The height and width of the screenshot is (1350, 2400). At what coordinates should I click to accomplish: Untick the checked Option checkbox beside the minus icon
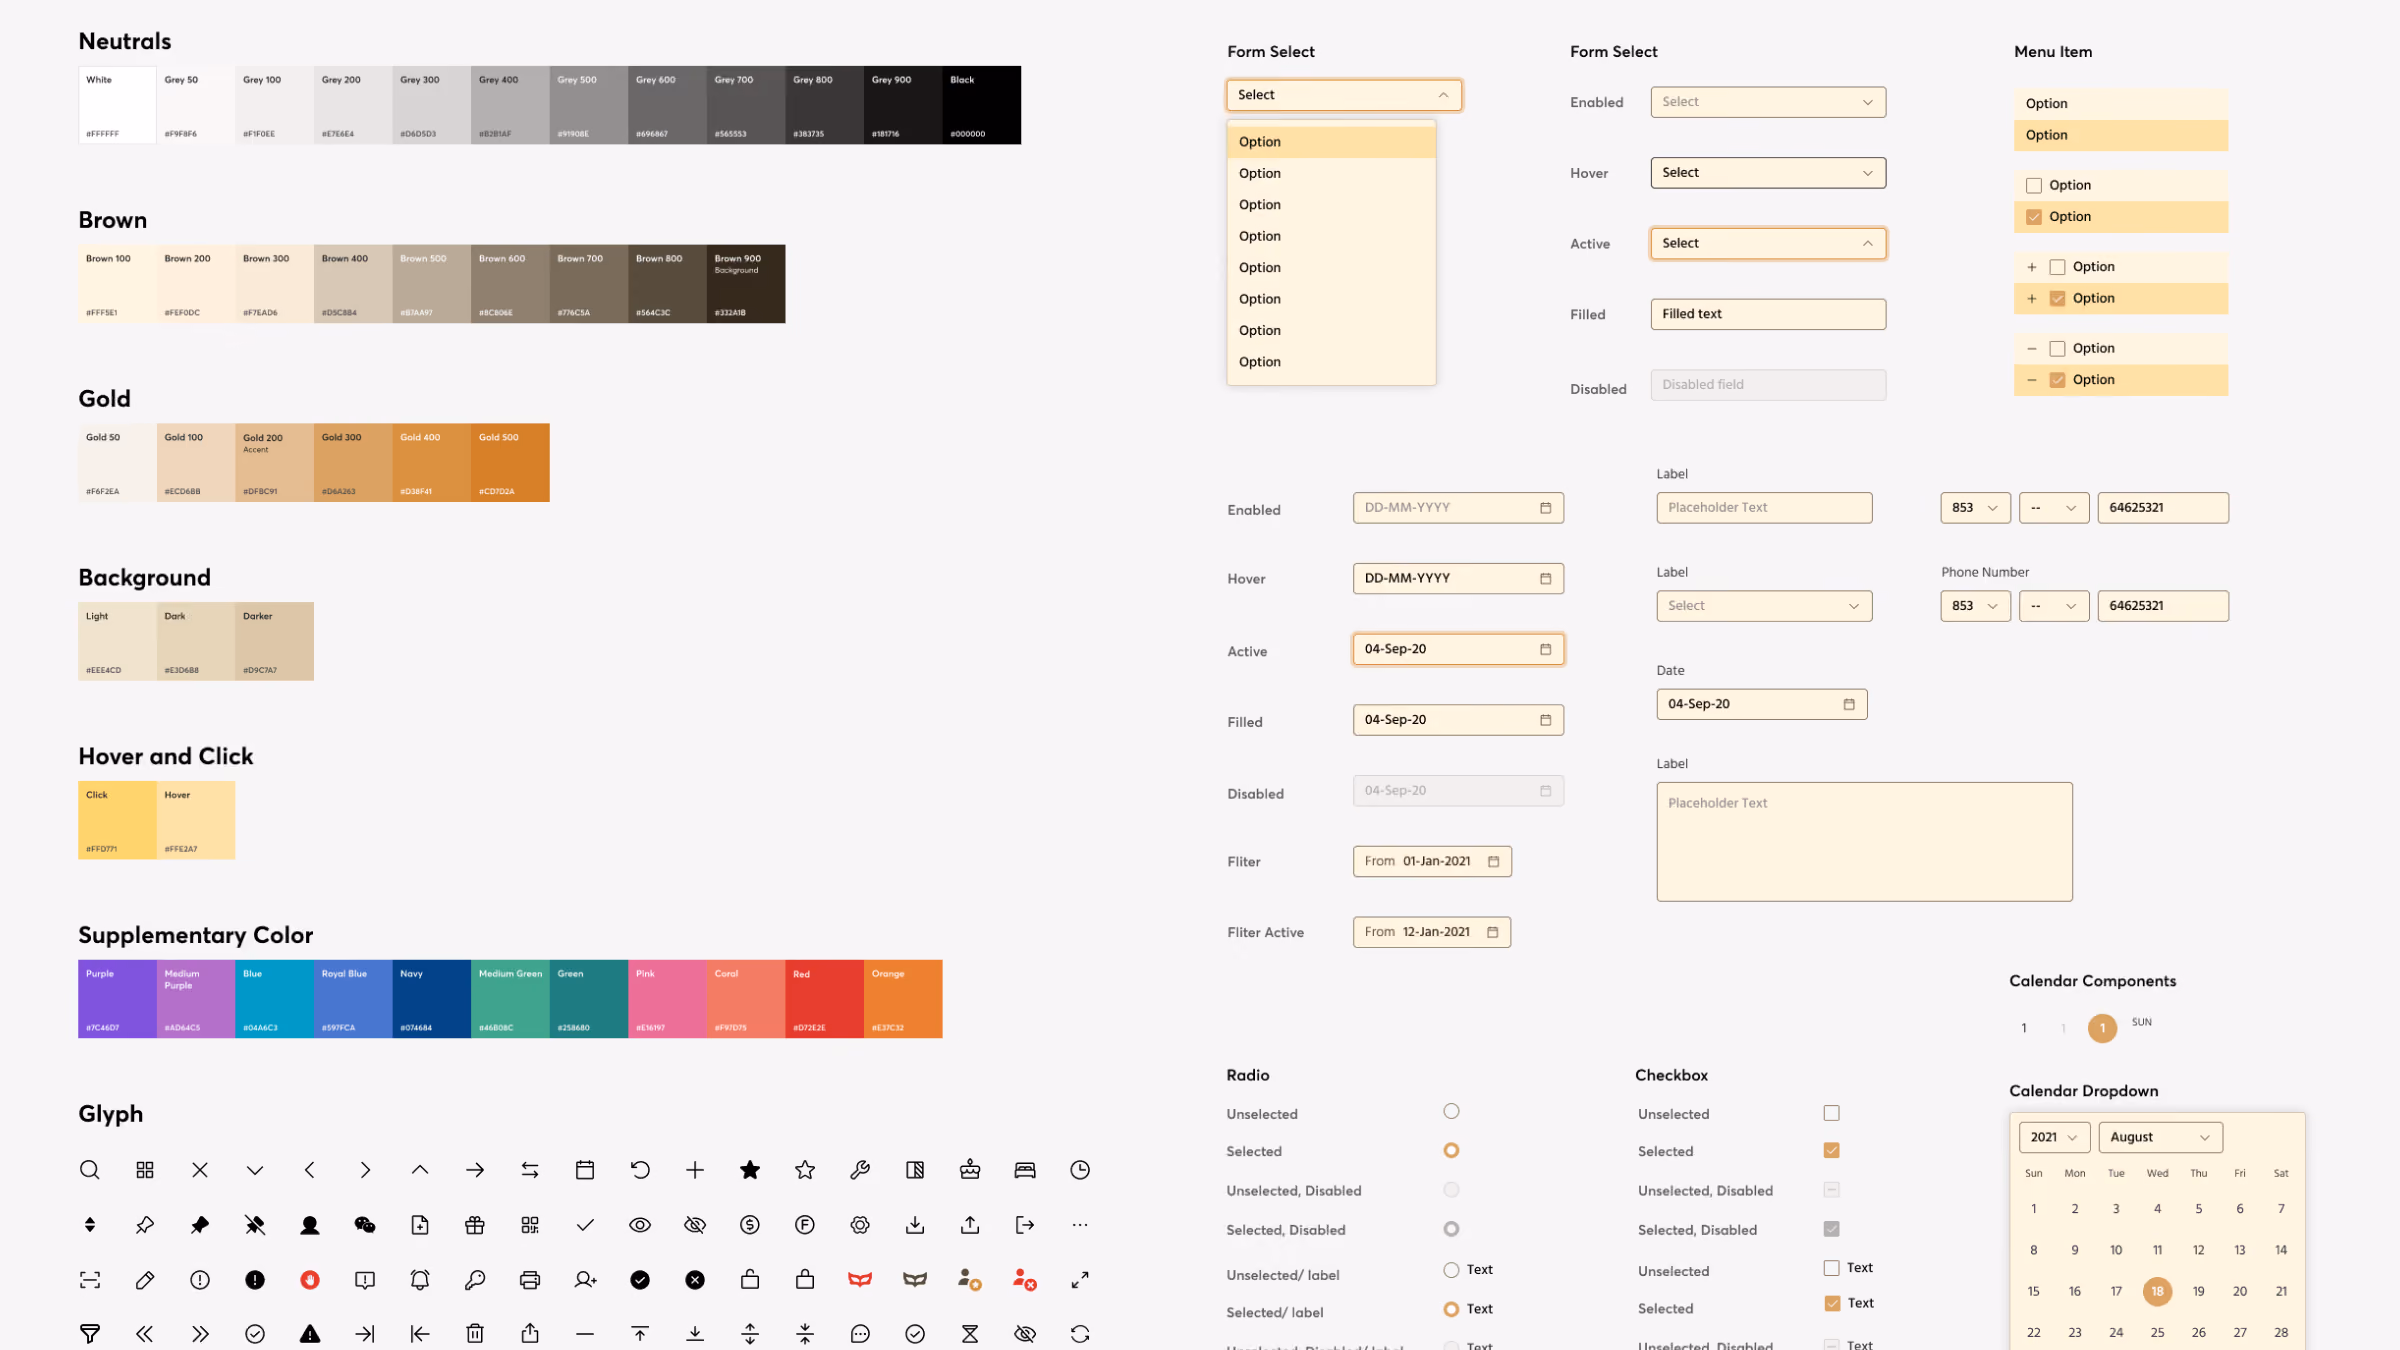pyautogui.click(x=2058, y=380)
